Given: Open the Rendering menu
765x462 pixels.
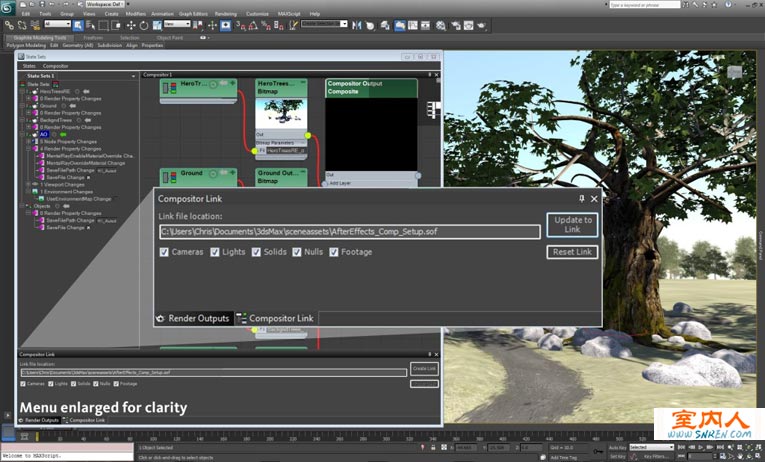Looking at the screenshot, I should (226, 14).
